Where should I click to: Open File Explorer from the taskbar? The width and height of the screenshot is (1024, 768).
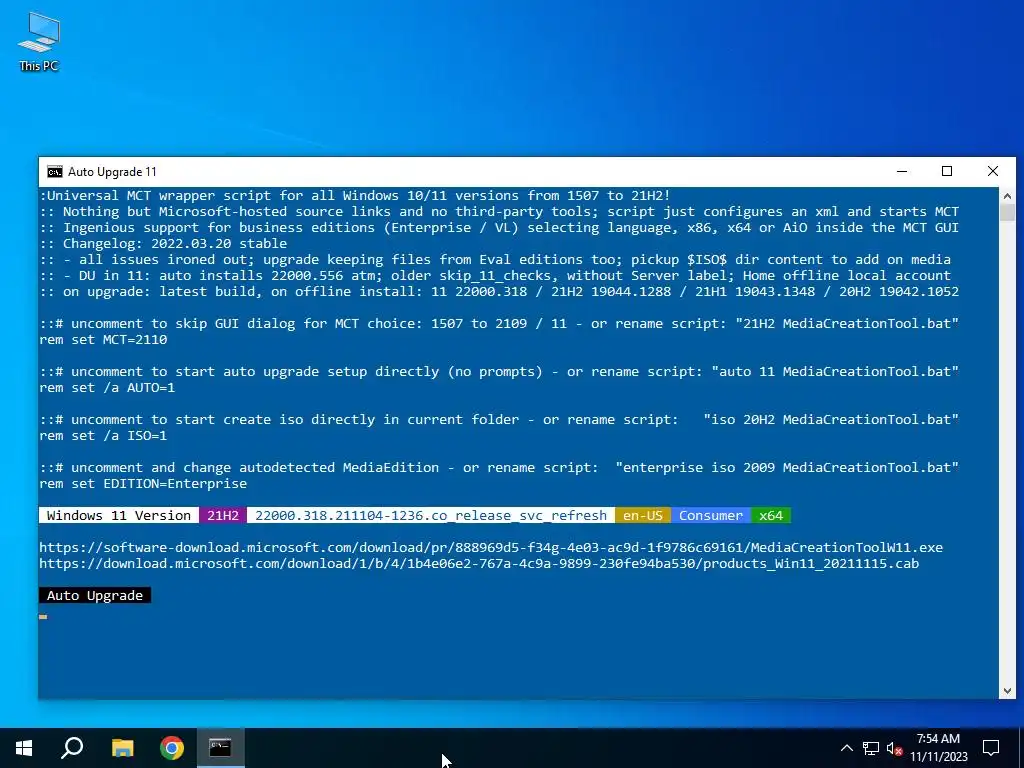(x=122, y=748)
